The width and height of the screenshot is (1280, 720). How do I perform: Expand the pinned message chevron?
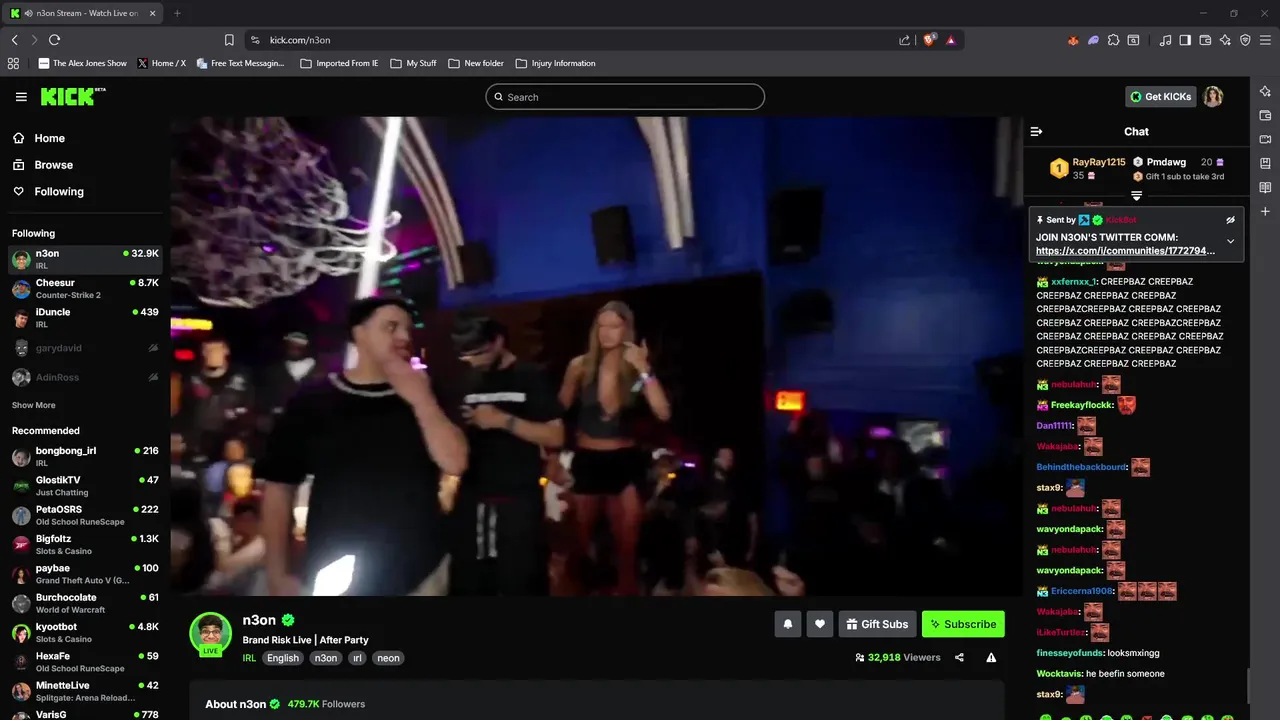point(1230,241)
